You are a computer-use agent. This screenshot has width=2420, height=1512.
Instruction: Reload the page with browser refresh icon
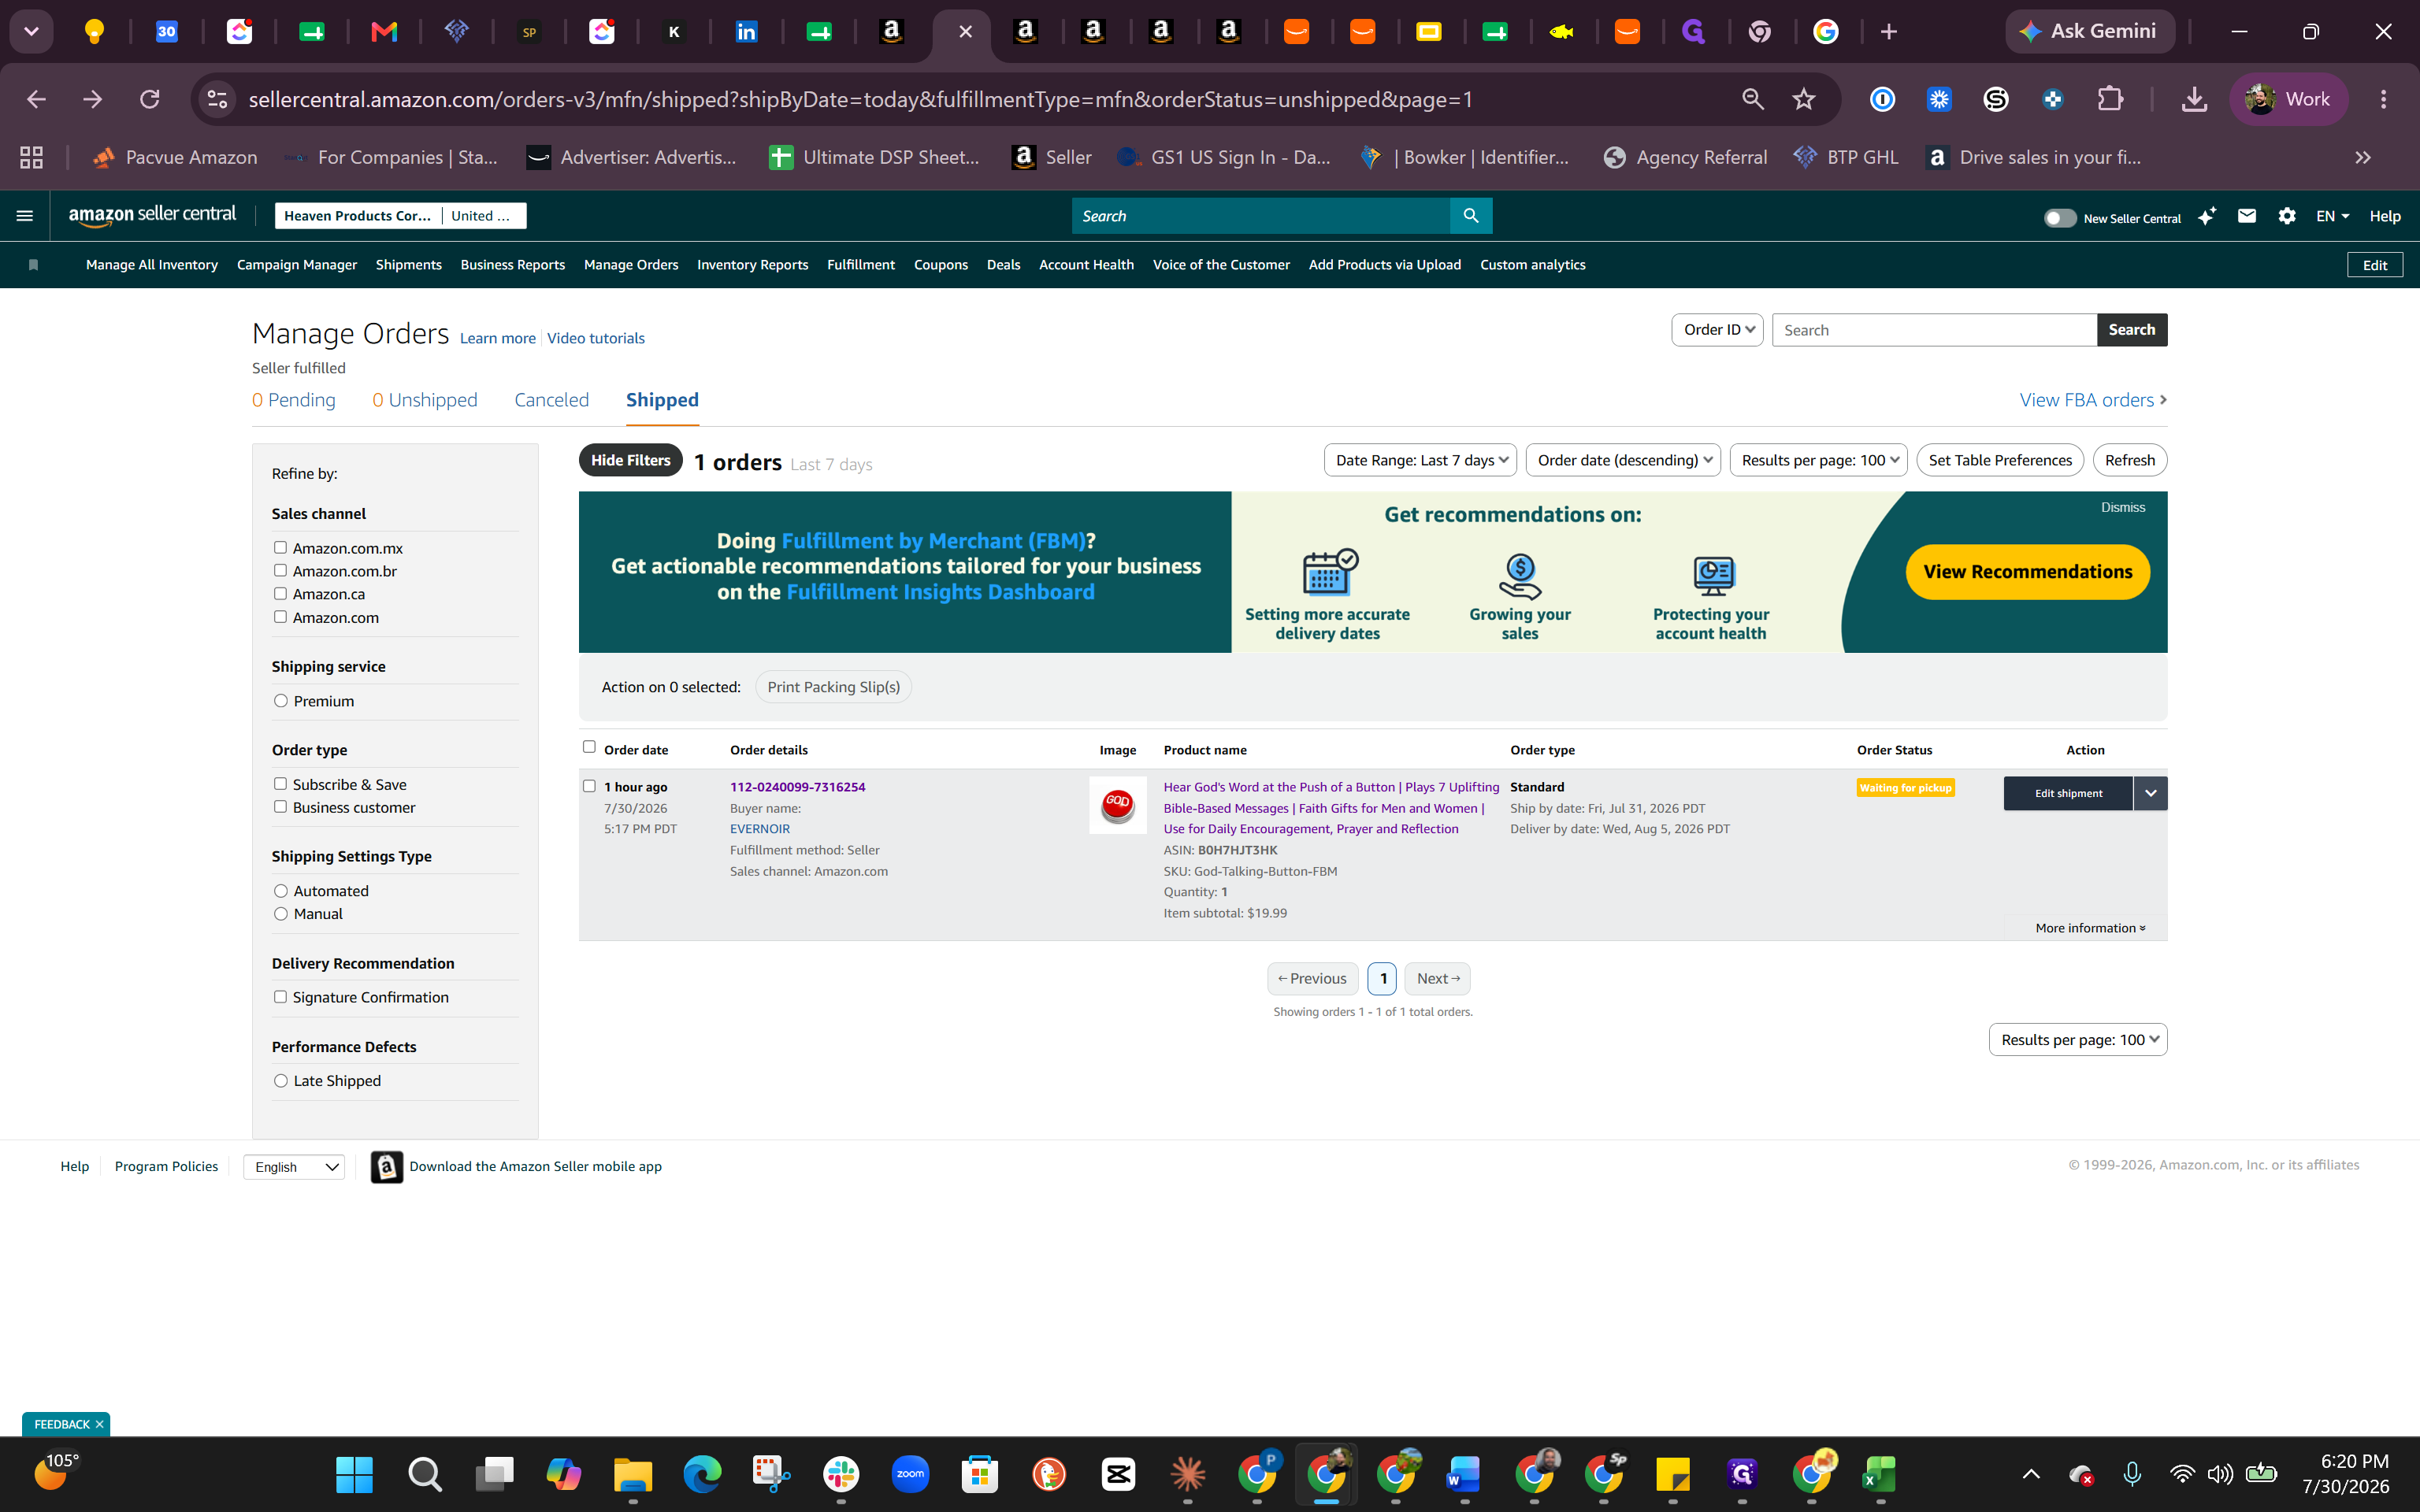point(150,99)
